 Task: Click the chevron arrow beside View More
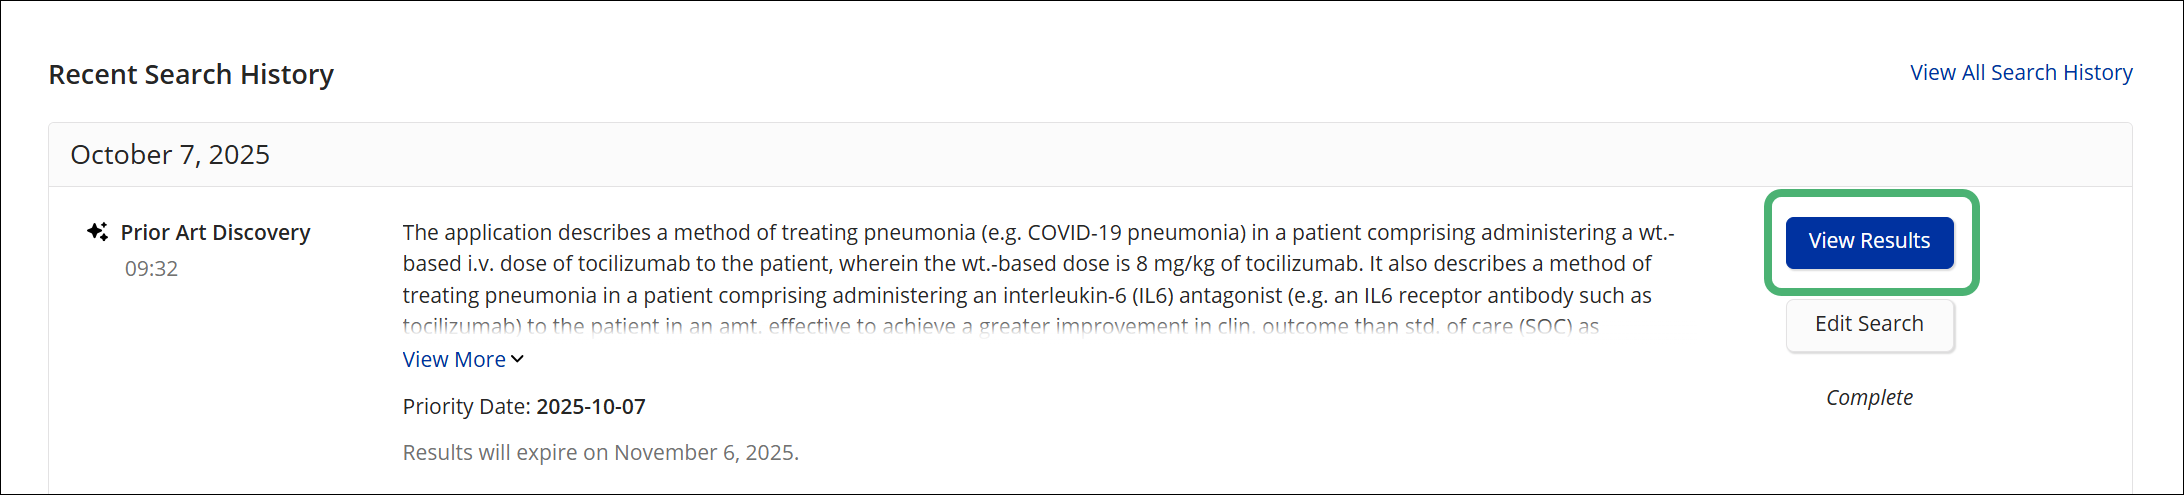pos(517,360)
